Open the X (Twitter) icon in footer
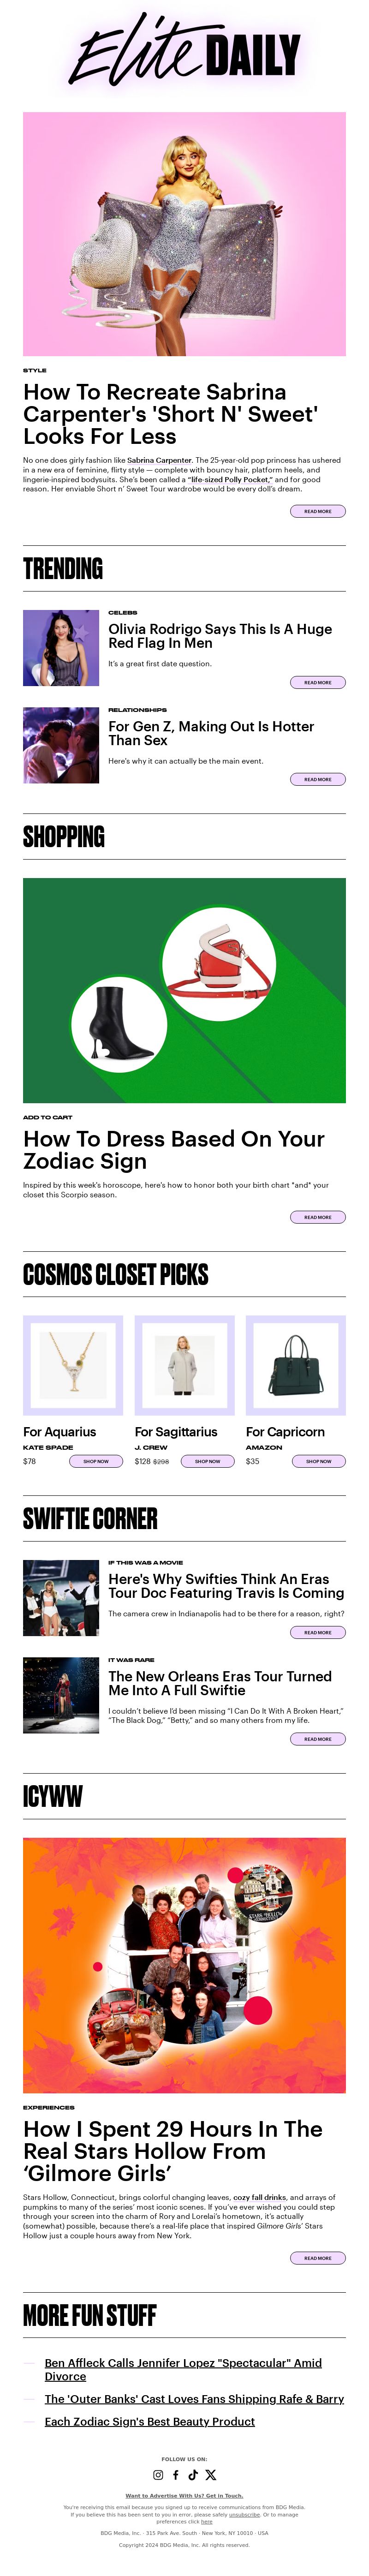The height and width of the screenshot is (2576, 369). coord(211,2475)
